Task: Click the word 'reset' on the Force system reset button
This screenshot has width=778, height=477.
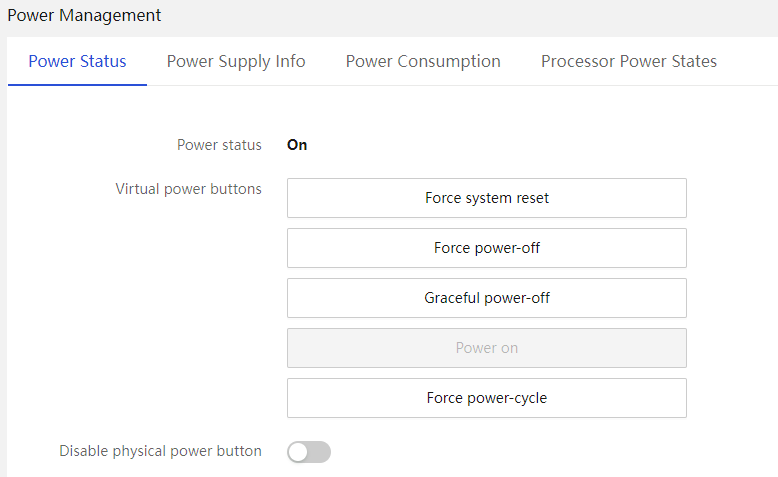Action: (x=532, y=198)
